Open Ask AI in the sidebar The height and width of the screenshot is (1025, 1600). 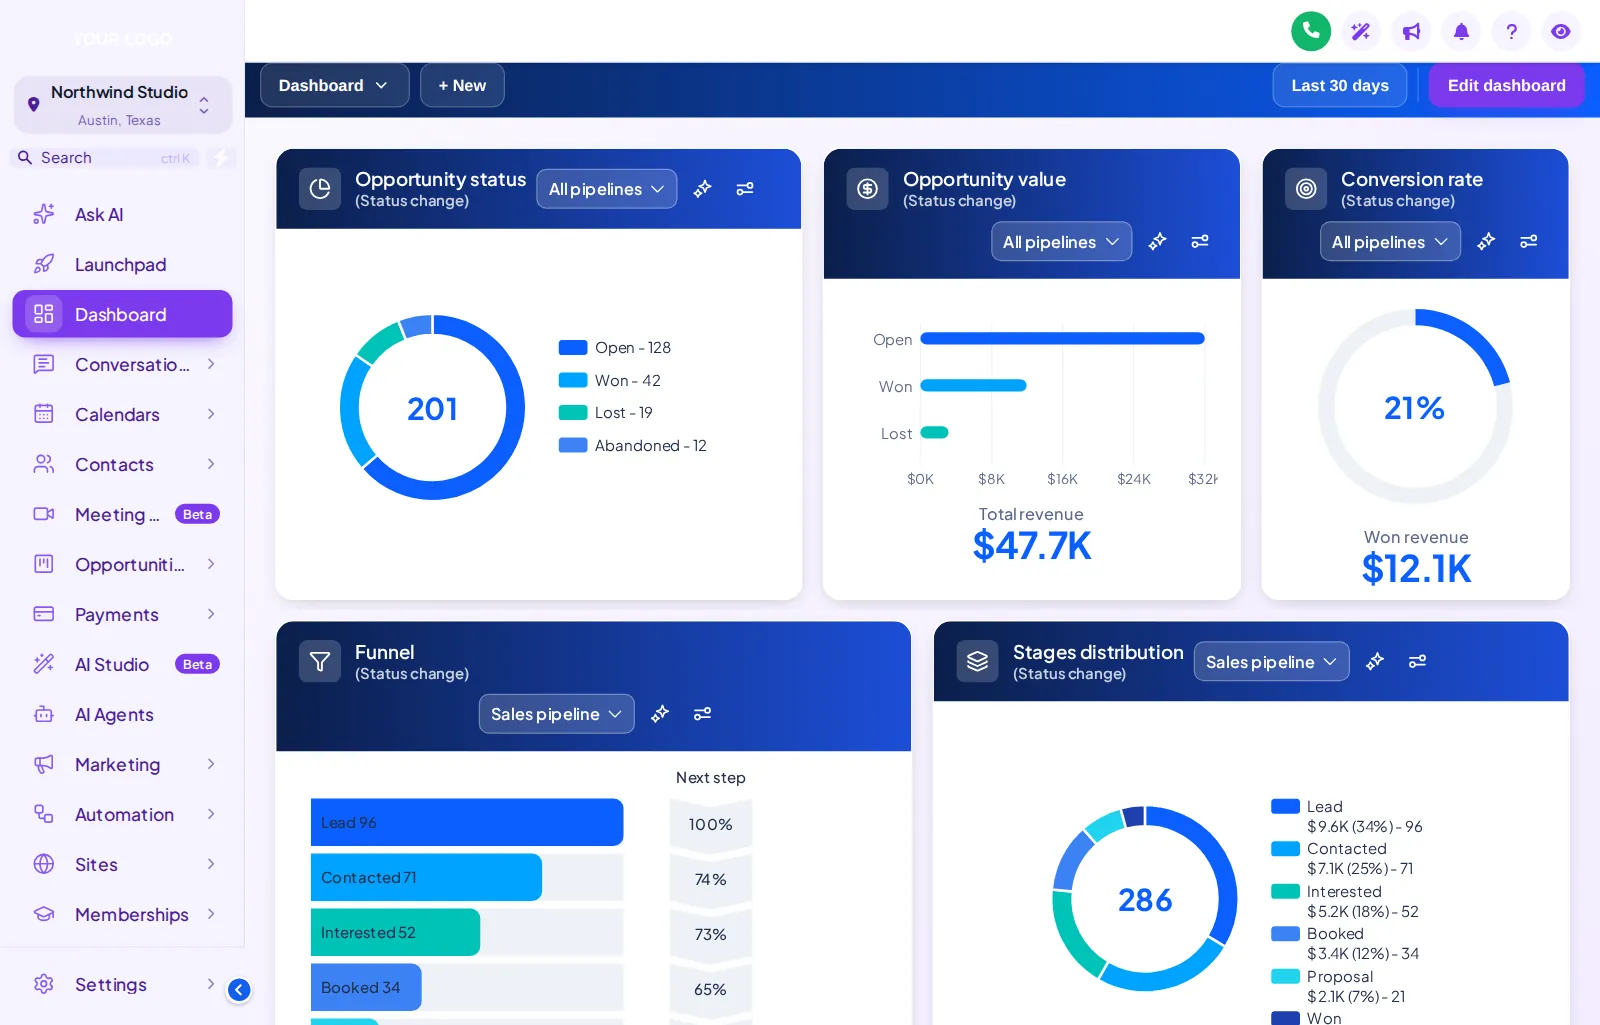pyautogui.click(x=123, y=214)
